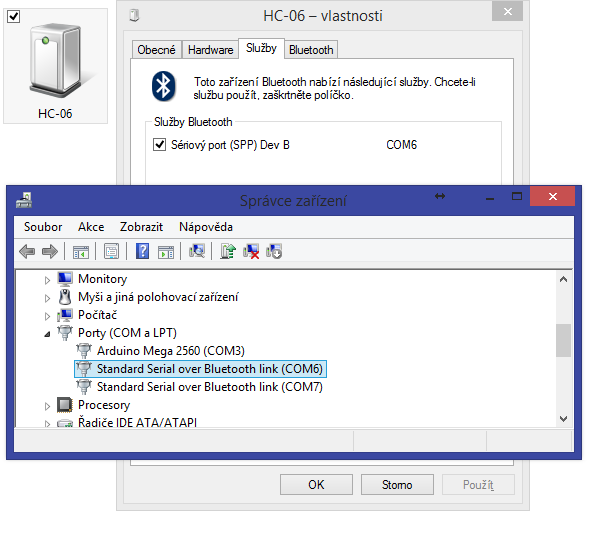Switch to the Obecné tab
The height and width of the screenshot is (543, 609).
[157, 50]
